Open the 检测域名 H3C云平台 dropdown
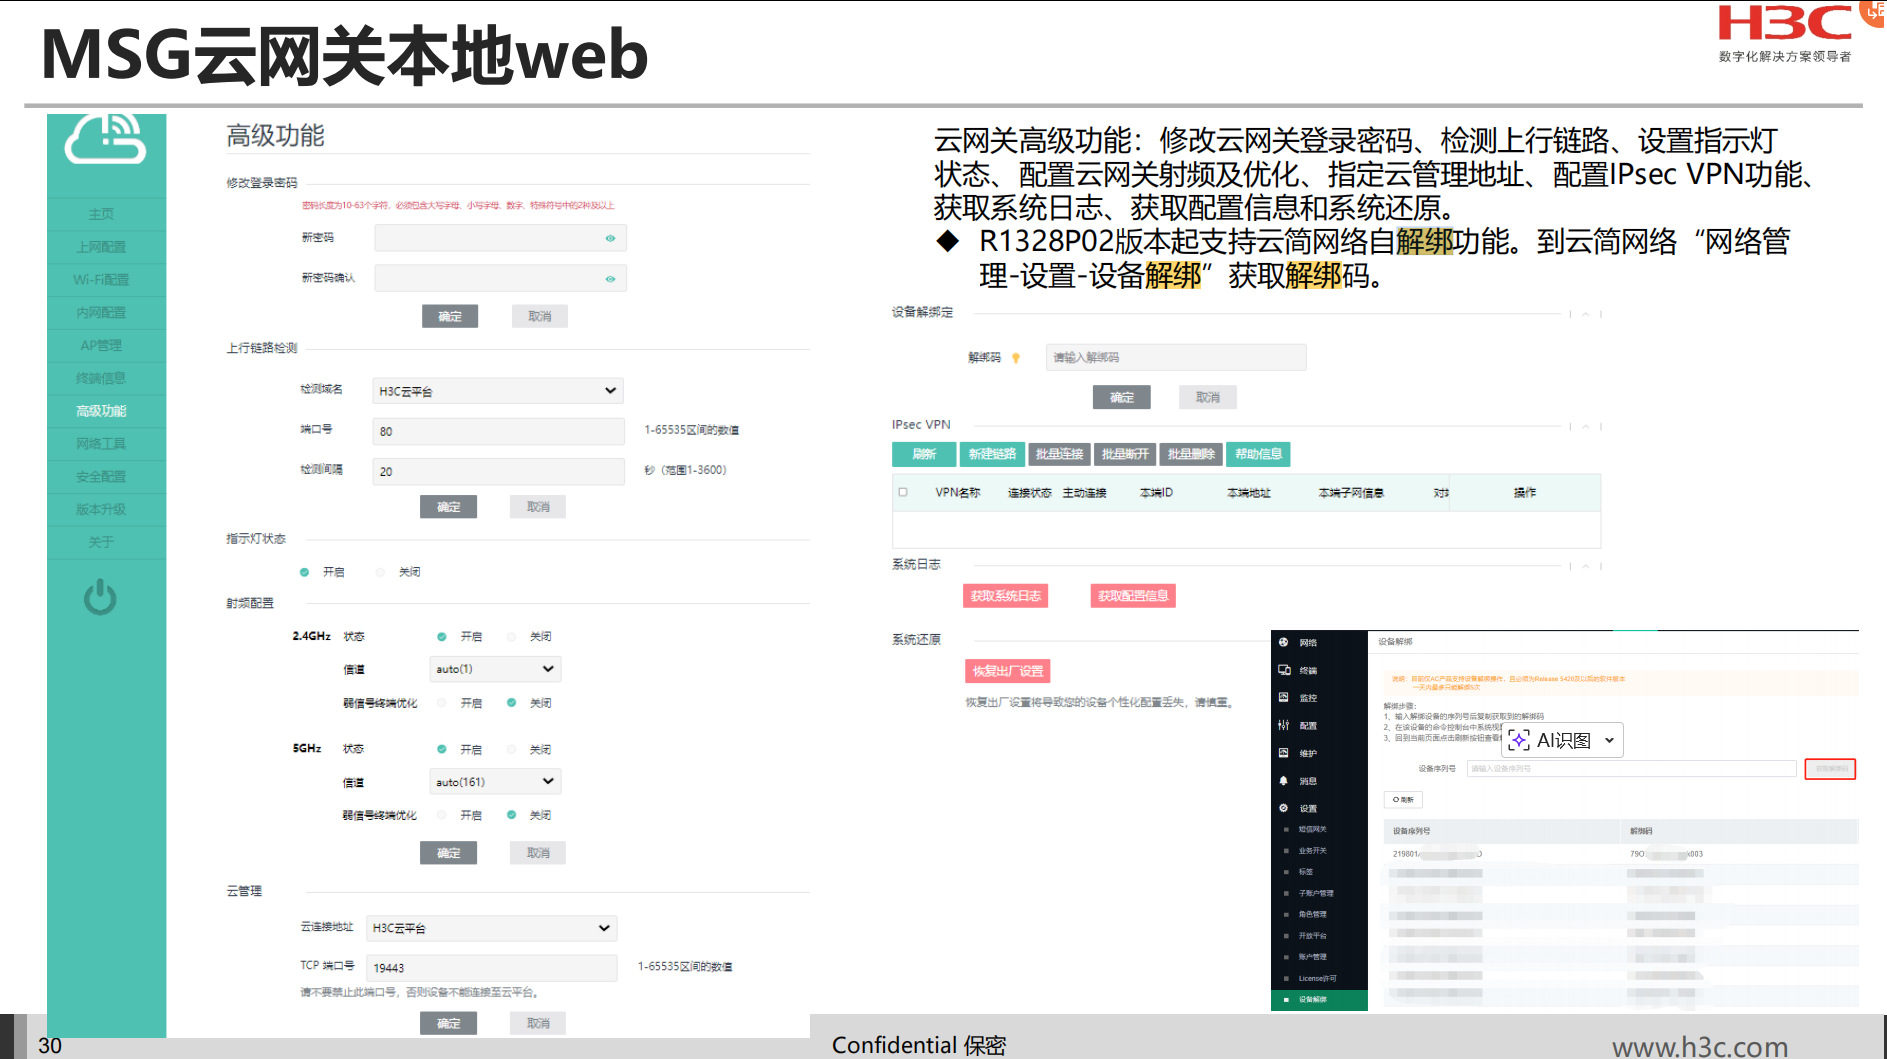1887x1059 pixels. point(498,391)
